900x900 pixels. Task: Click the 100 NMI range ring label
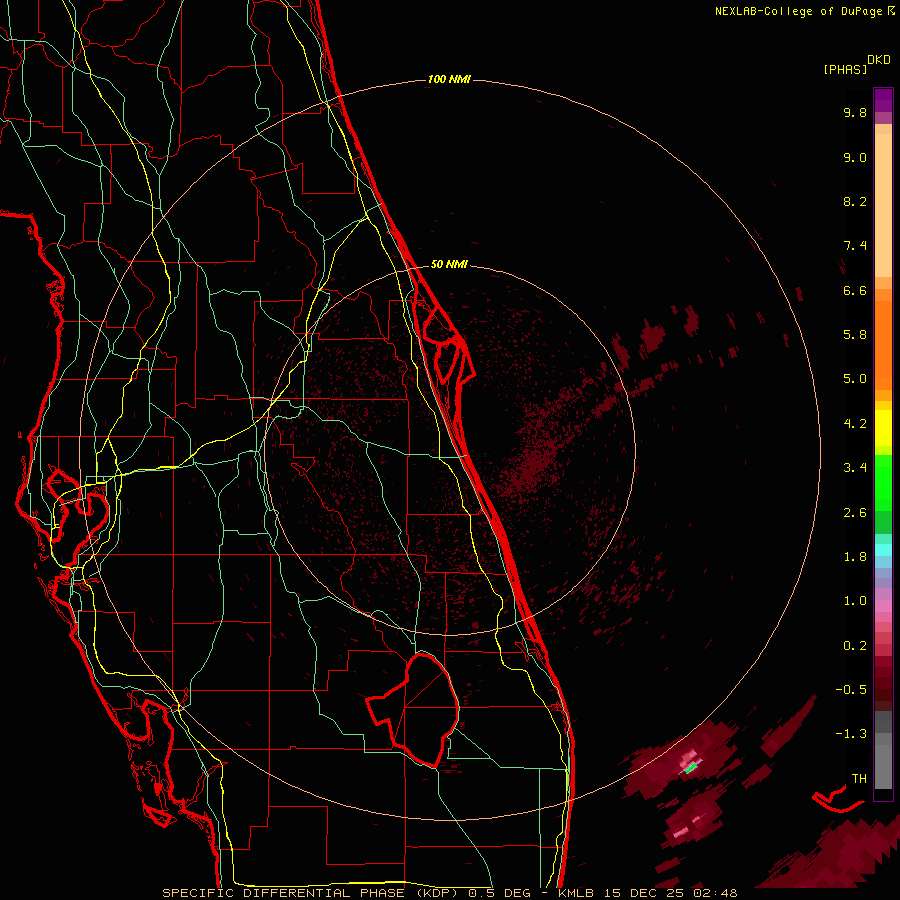(x=449, y=79)
